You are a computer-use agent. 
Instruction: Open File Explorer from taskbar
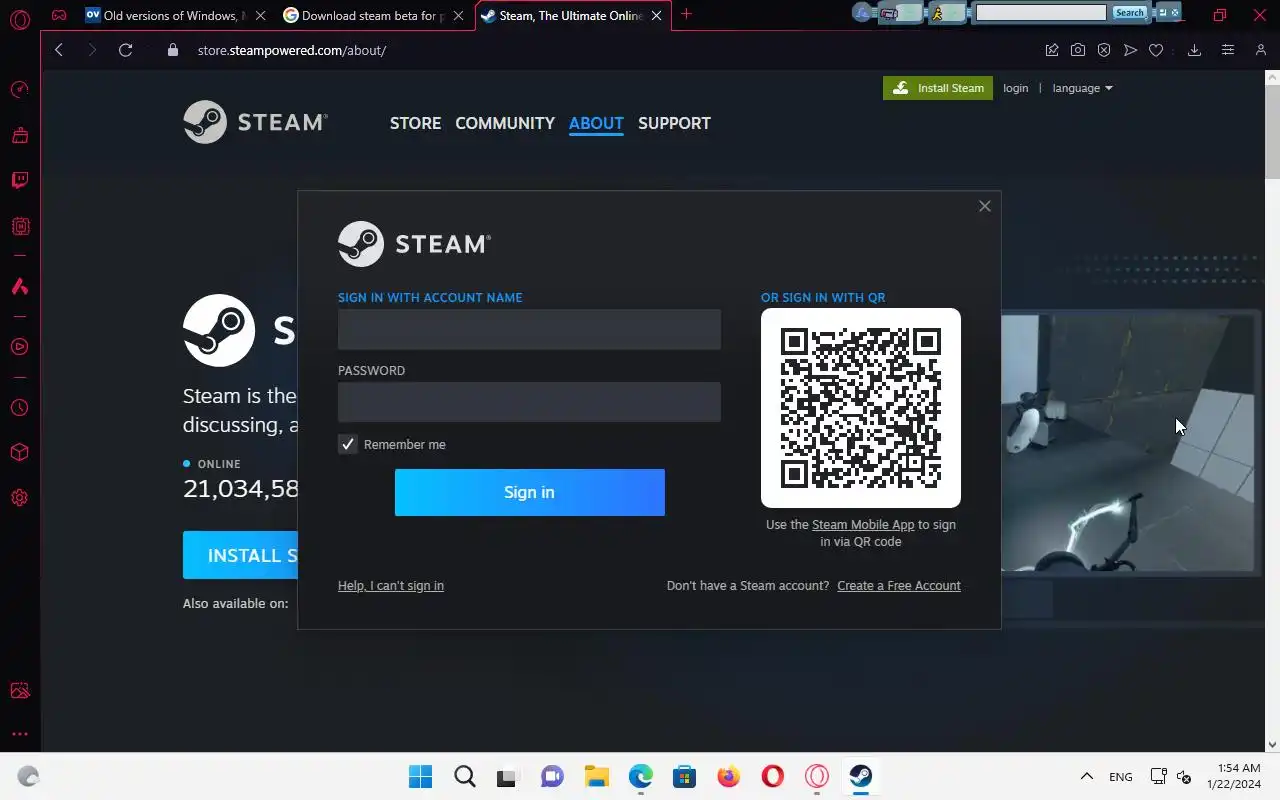[x=597, y=776]
